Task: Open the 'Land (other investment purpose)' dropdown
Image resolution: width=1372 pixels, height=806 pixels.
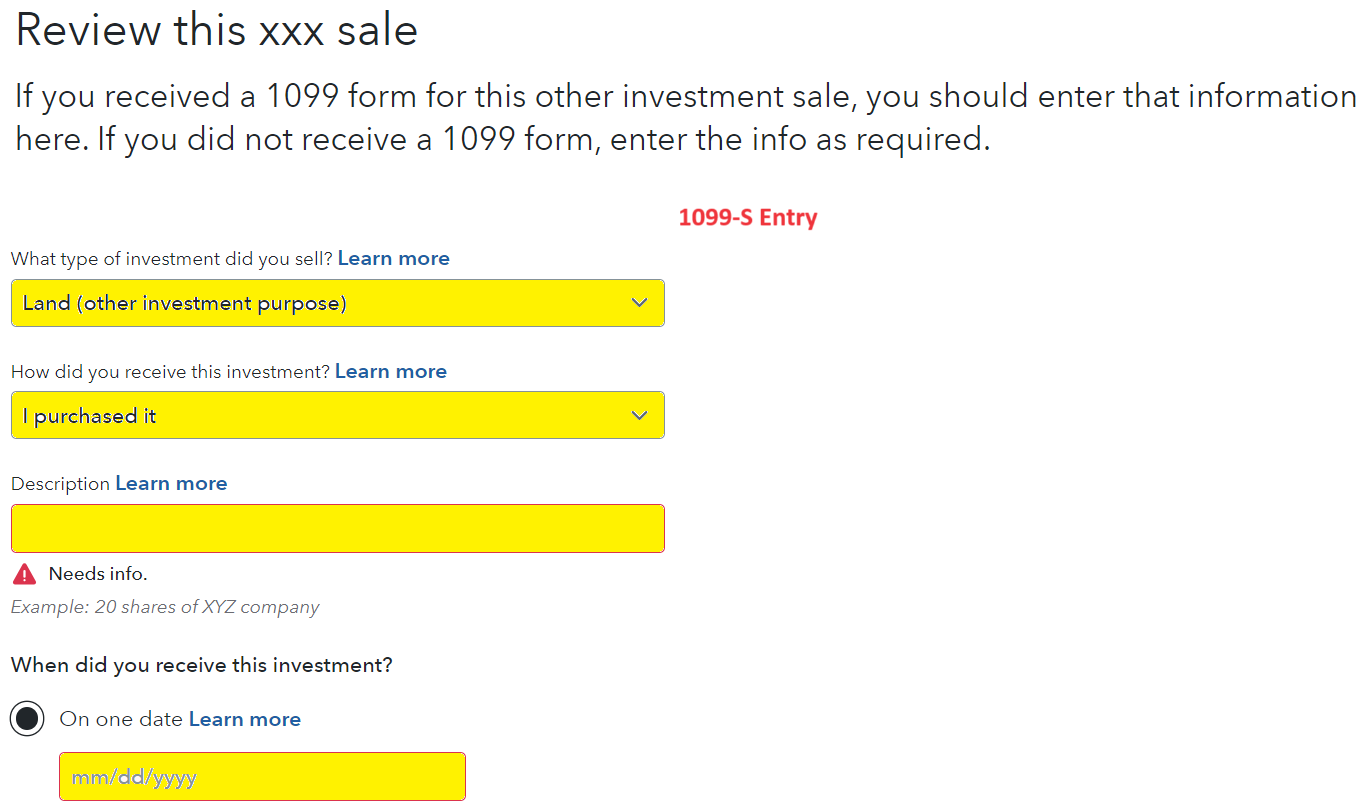Action: pyautogui.click(x=338, y=303)
